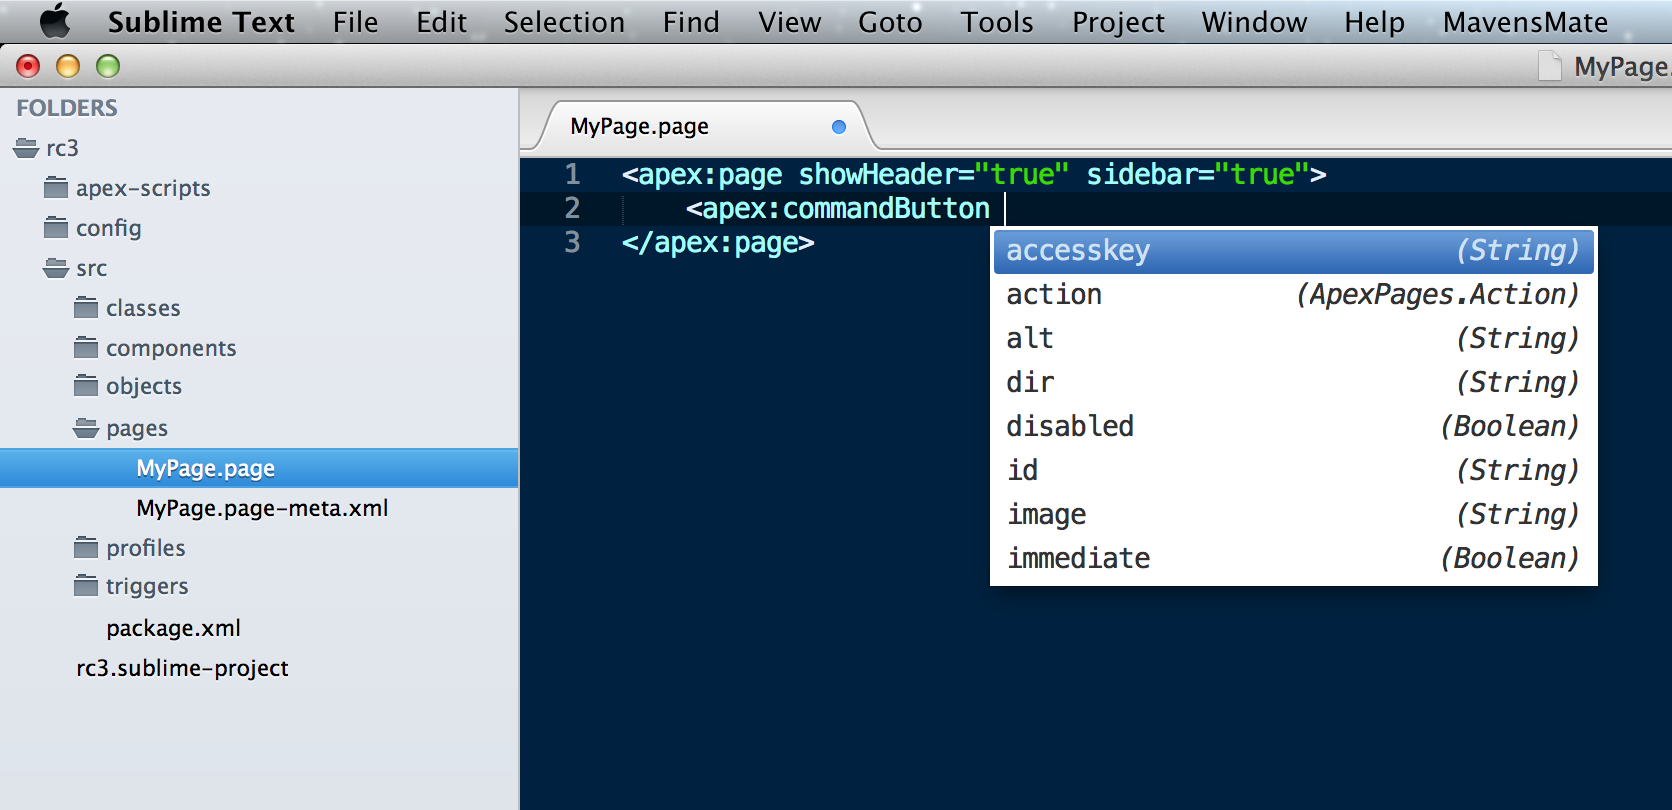This screenshot has height=810, width=1672.
Task: Open MyPage.page in the sidebar
Action: pyautogui.click(x=259, y=468)
